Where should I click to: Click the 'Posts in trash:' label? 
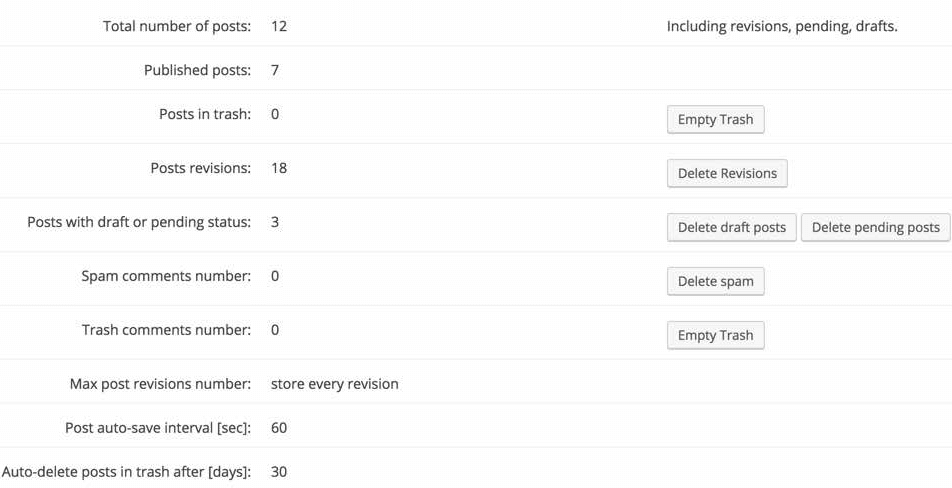[x=205, y=114]
